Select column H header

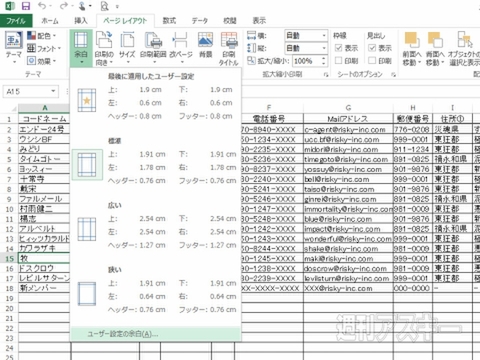[x=413, y=108]
